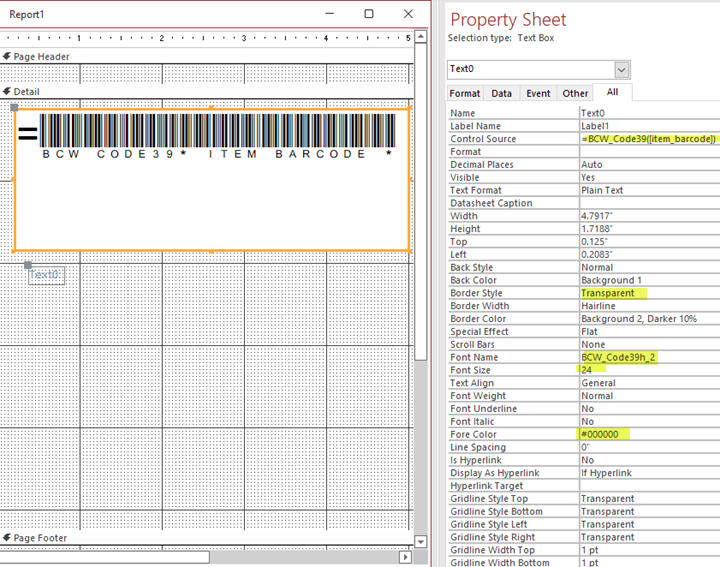Select the barcode text box control
The image size is (720, 567).
pos(212,180)
